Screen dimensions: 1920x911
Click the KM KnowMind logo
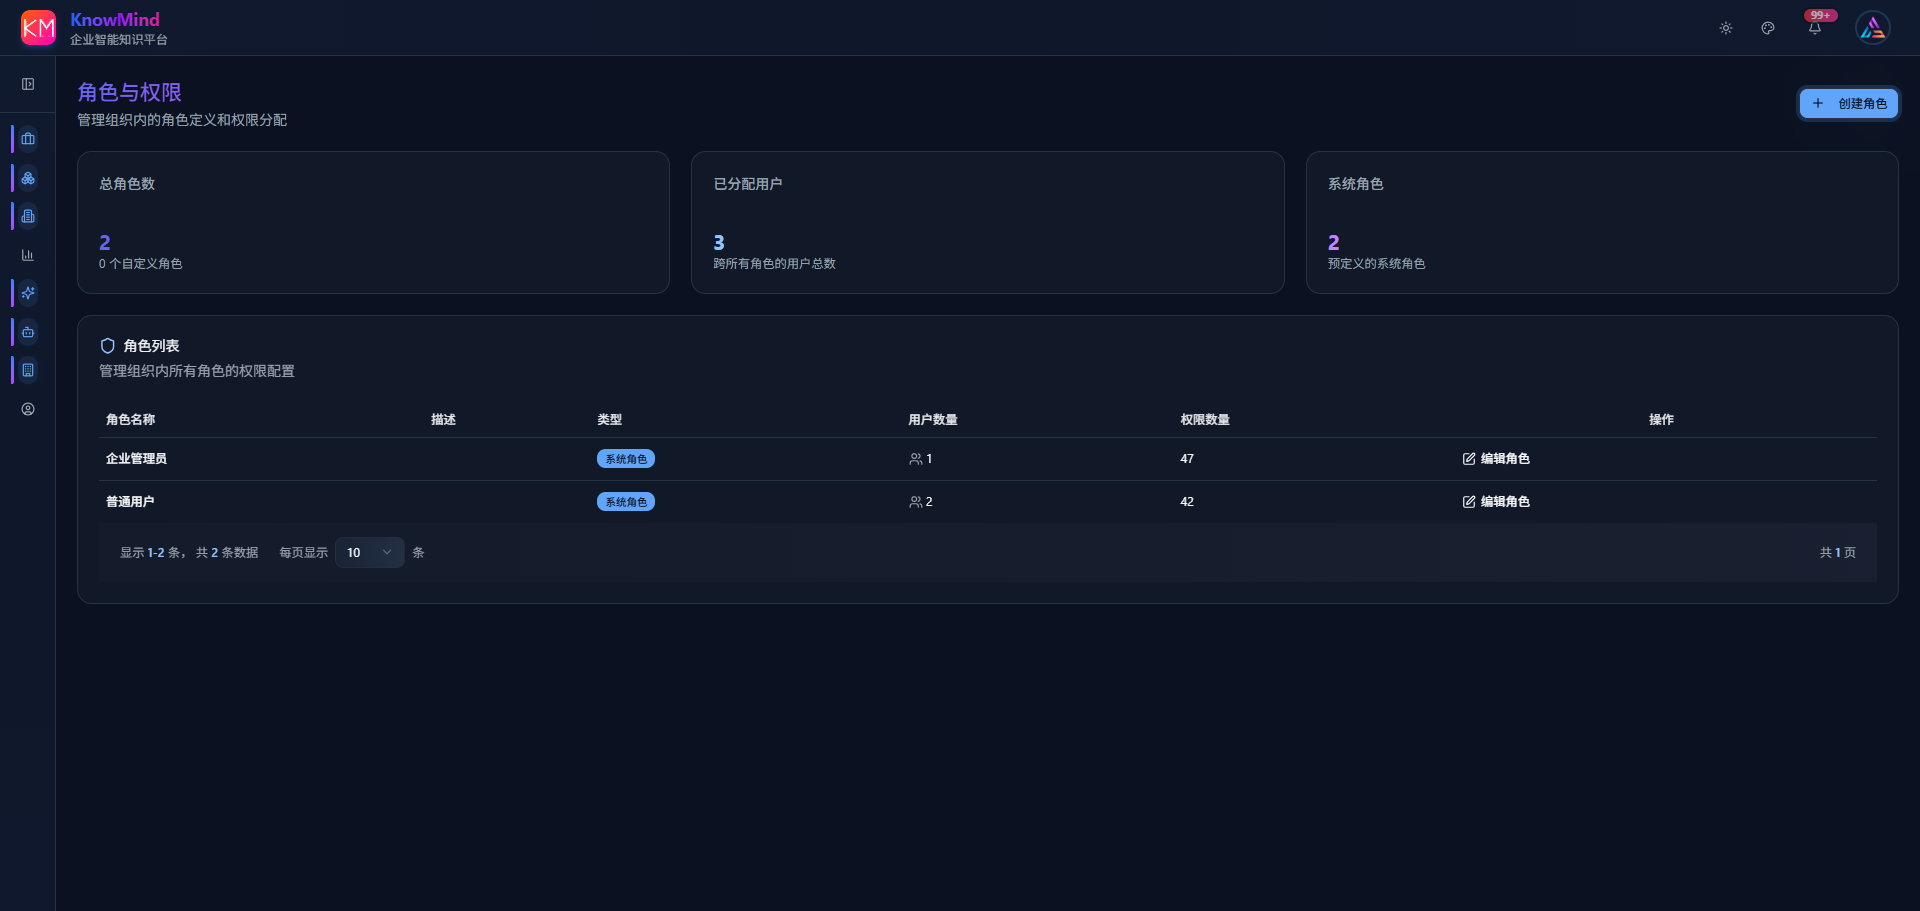tap(38, 28)
